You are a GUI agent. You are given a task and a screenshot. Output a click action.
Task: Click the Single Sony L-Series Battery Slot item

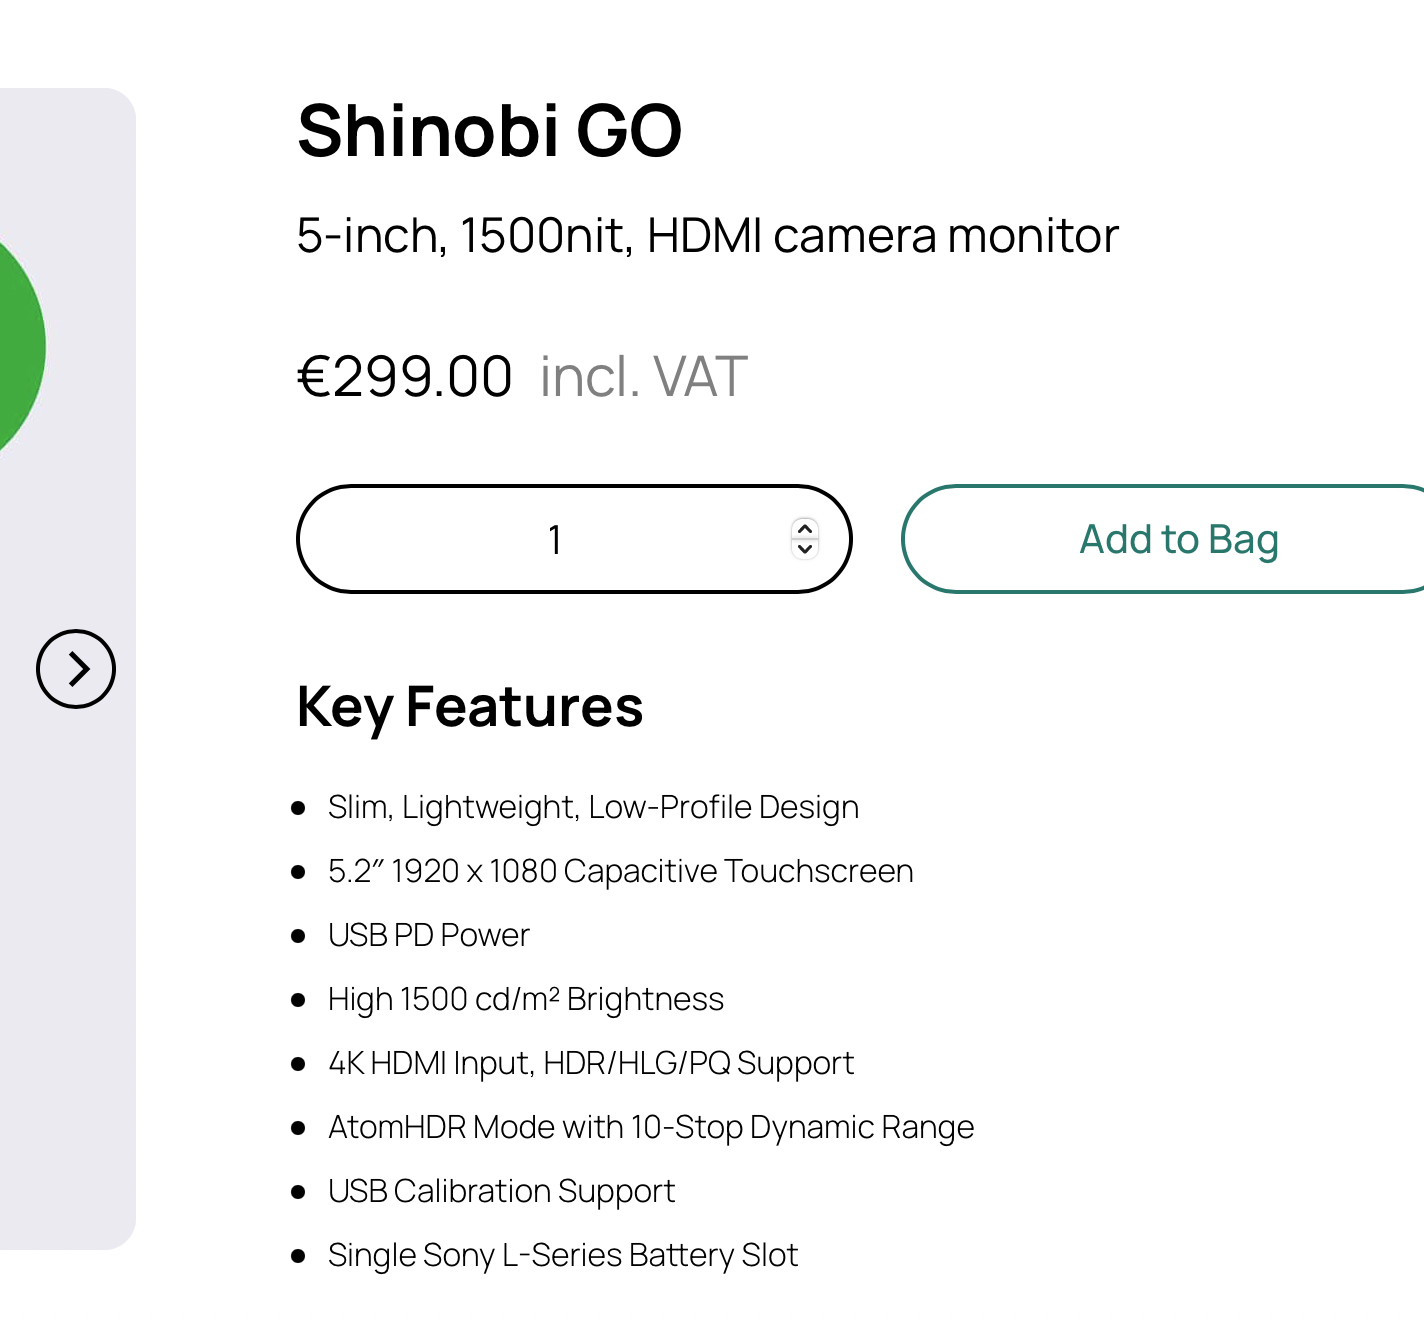click(562, 1255)
